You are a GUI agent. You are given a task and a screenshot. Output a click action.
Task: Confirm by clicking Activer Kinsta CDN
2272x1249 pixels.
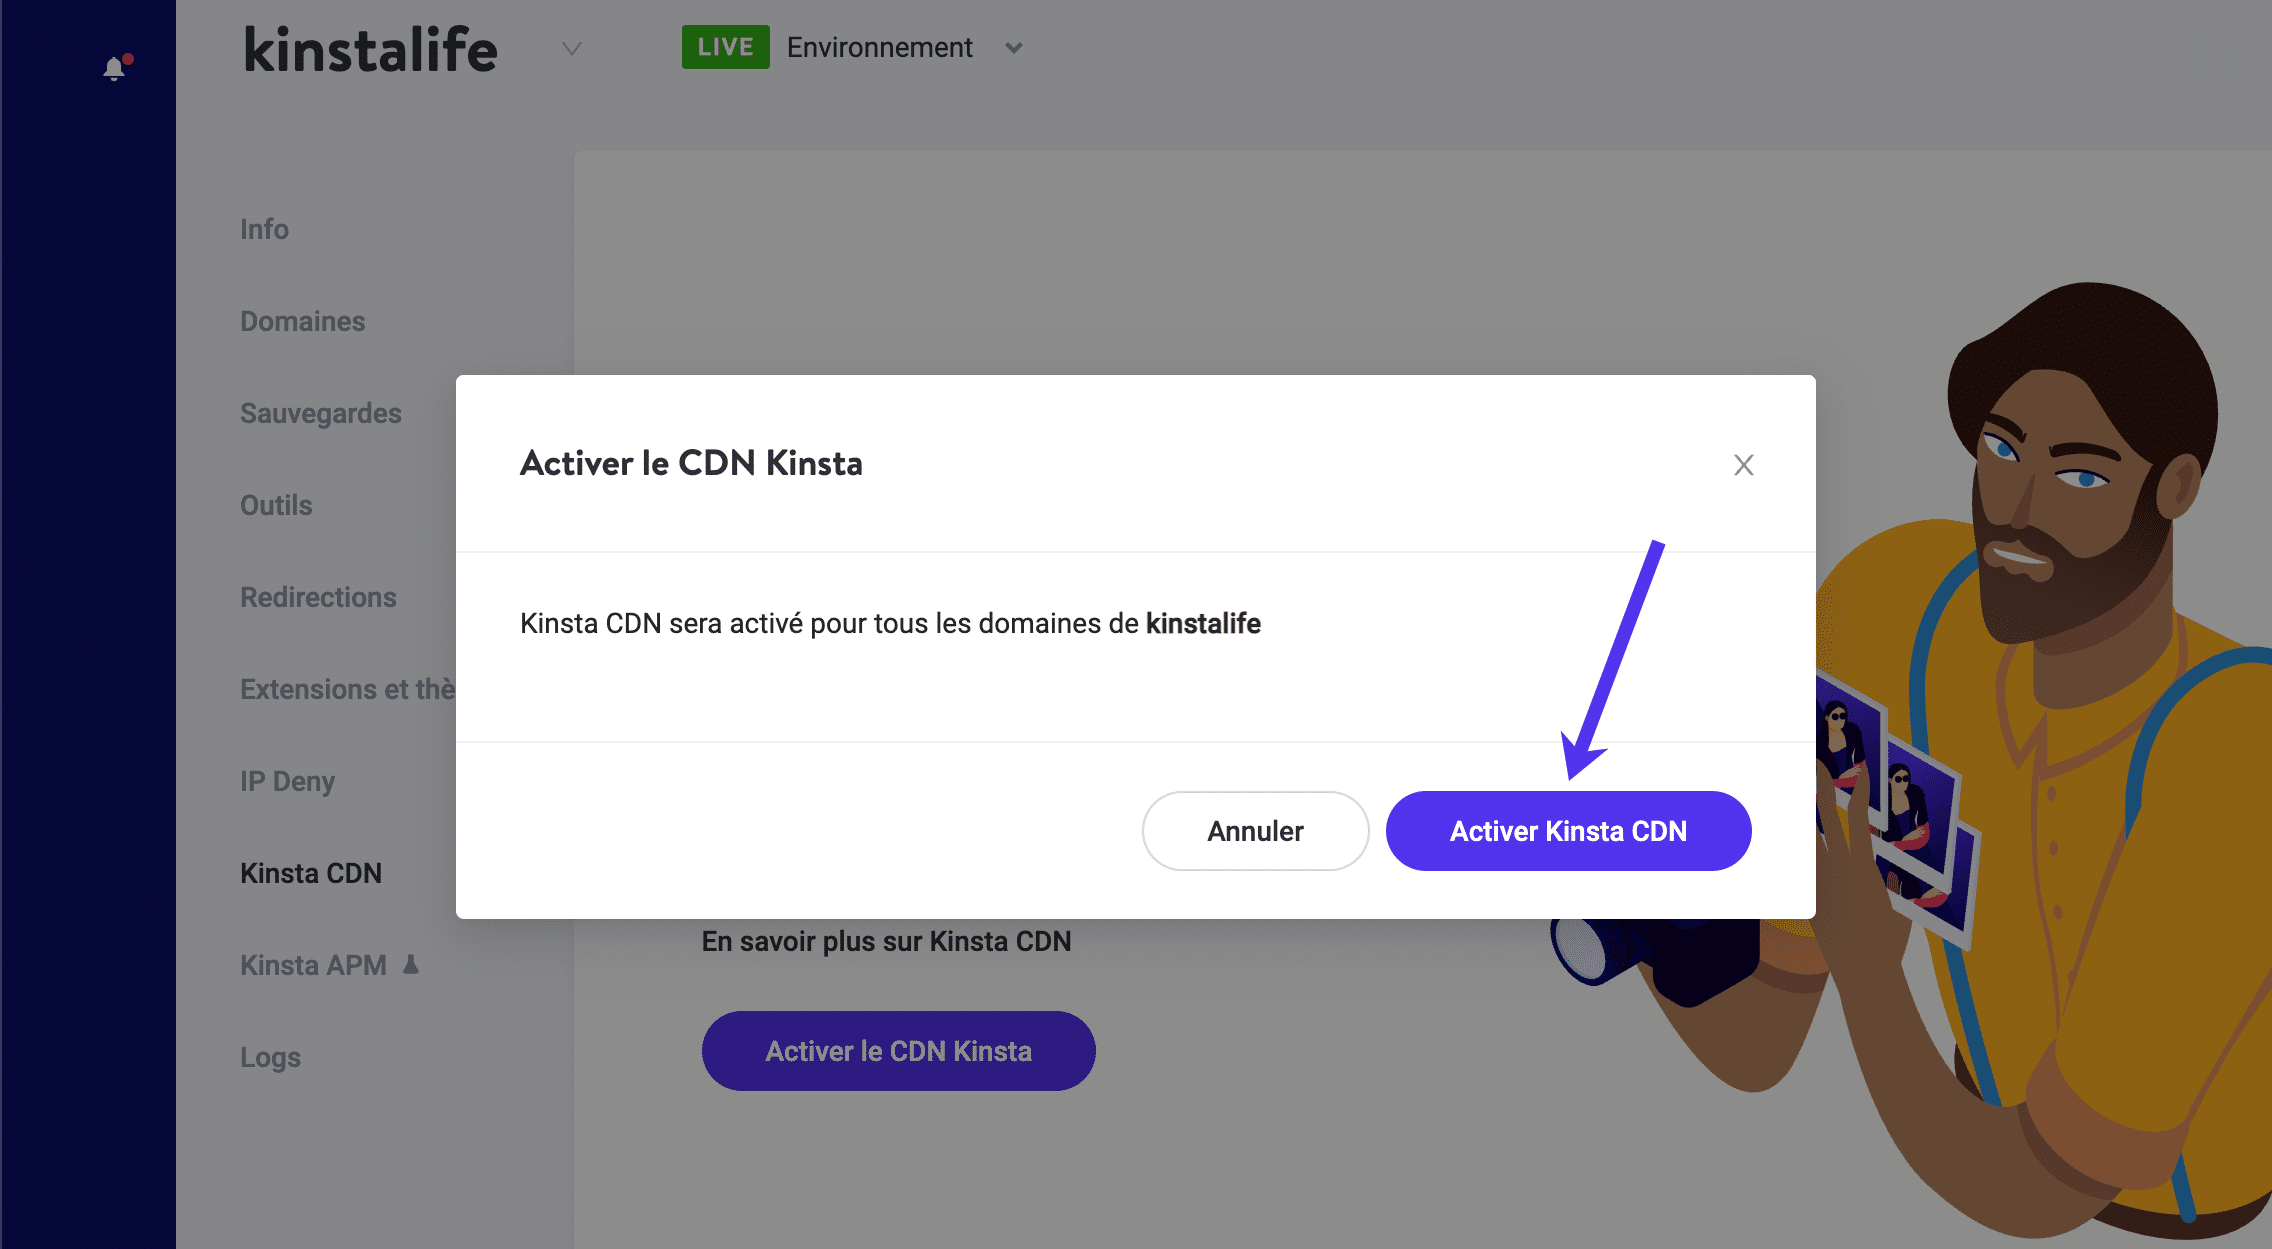(x=1566, y=830)
